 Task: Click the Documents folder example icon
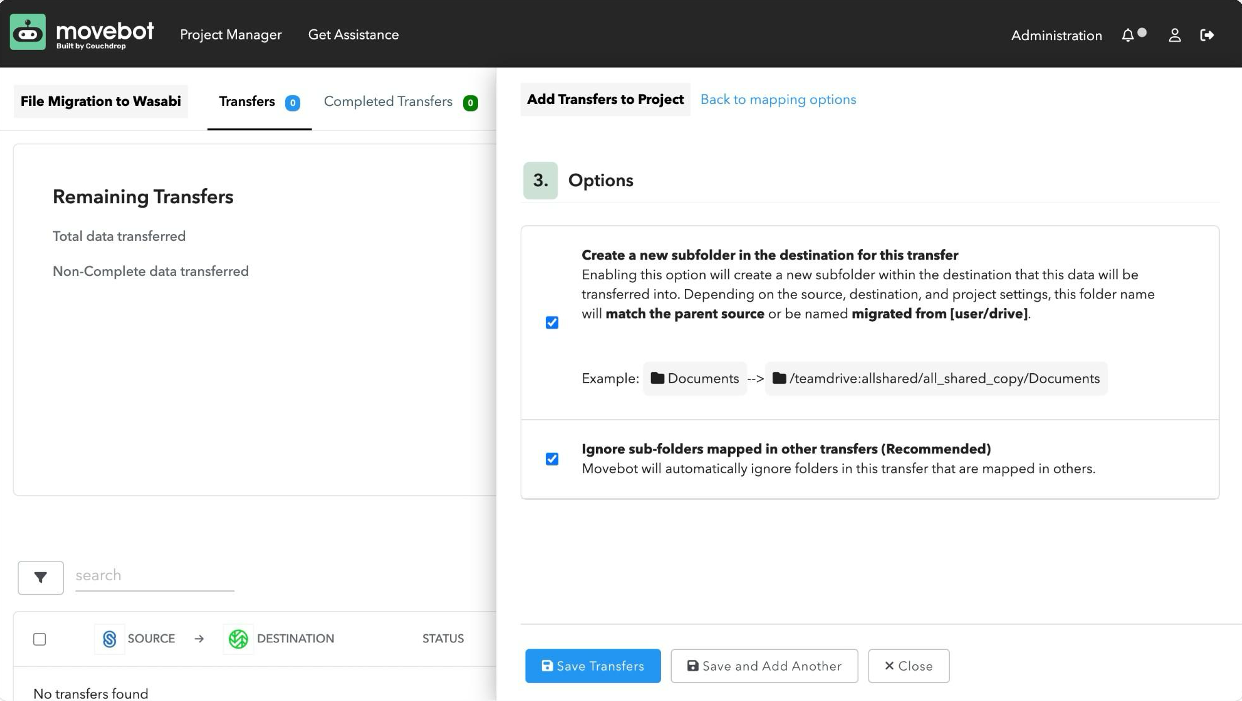point(657,379)
